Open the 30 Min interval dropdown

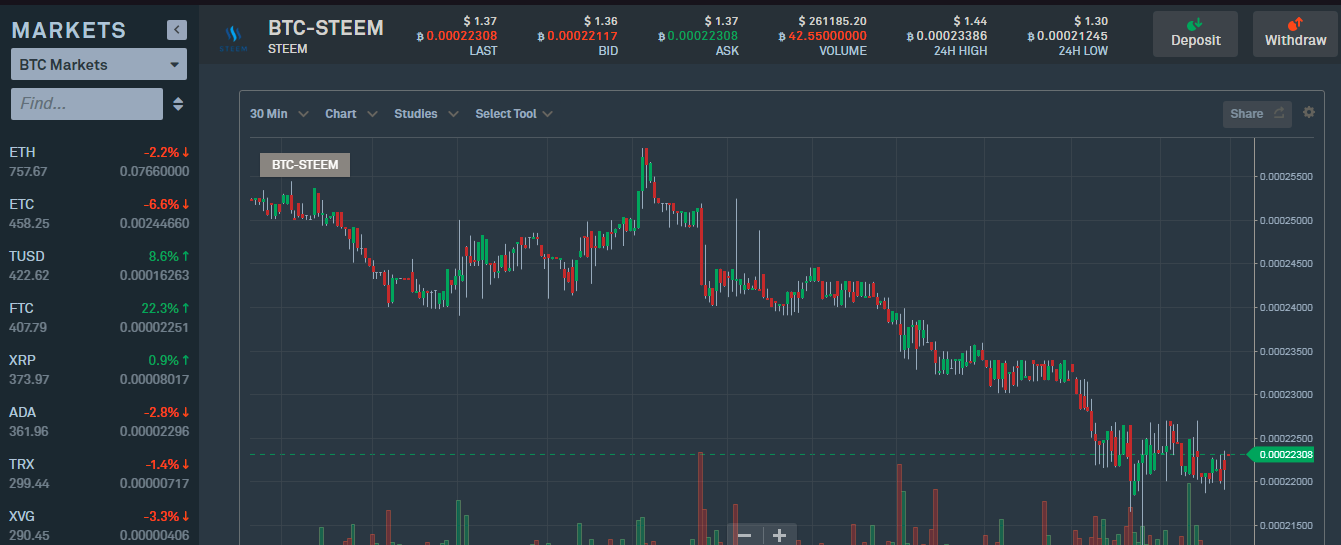point(279,114)
